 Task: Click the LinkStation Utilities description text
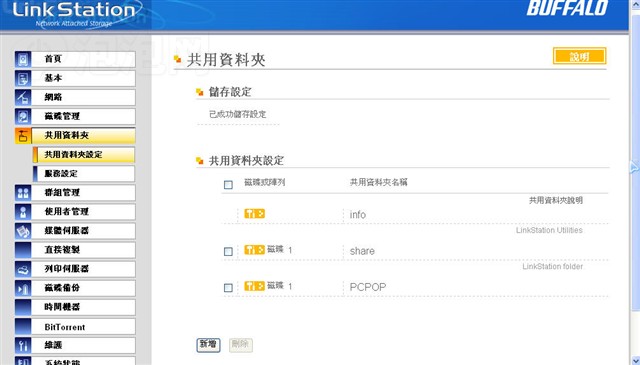pyautogui.click(x=549, y=230)
